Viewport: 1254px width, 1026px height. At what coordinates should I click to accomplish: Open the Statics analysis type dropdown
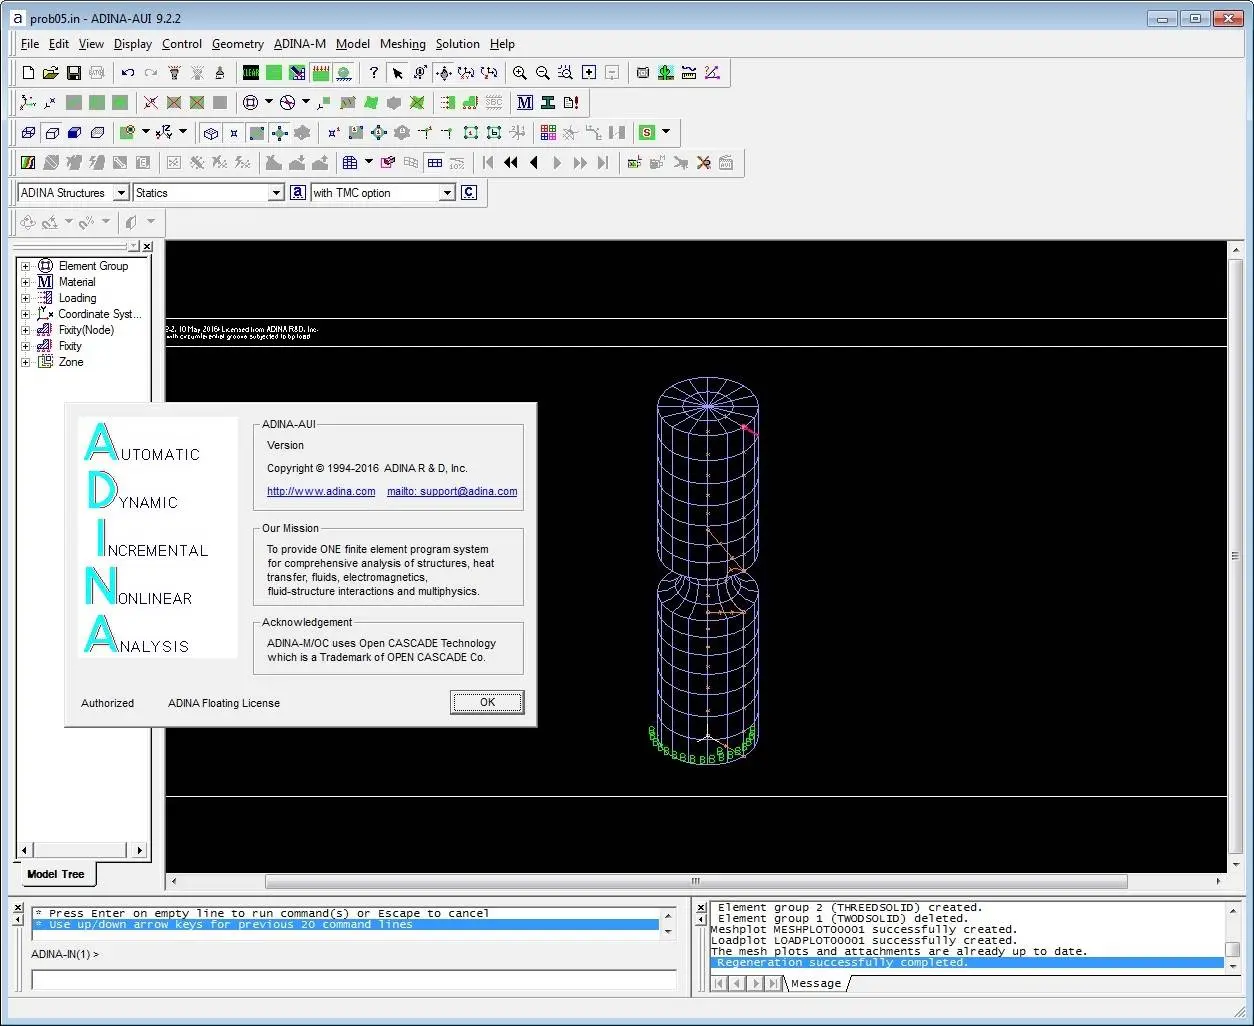tap(277, 193)
